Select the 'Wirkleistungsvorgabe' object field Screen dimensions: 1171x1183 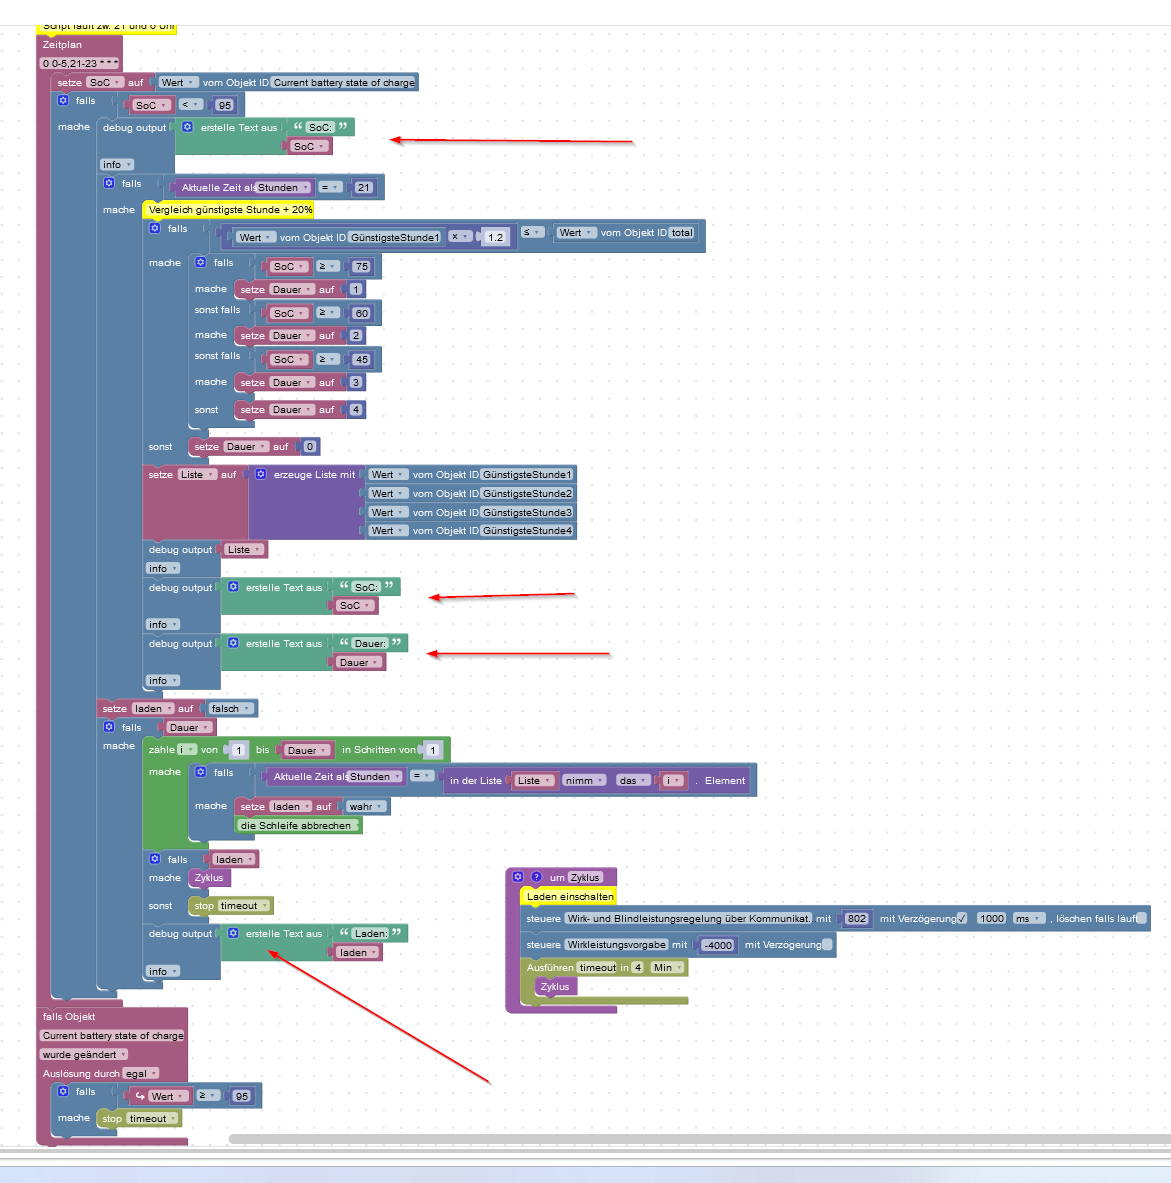point(616,945)
